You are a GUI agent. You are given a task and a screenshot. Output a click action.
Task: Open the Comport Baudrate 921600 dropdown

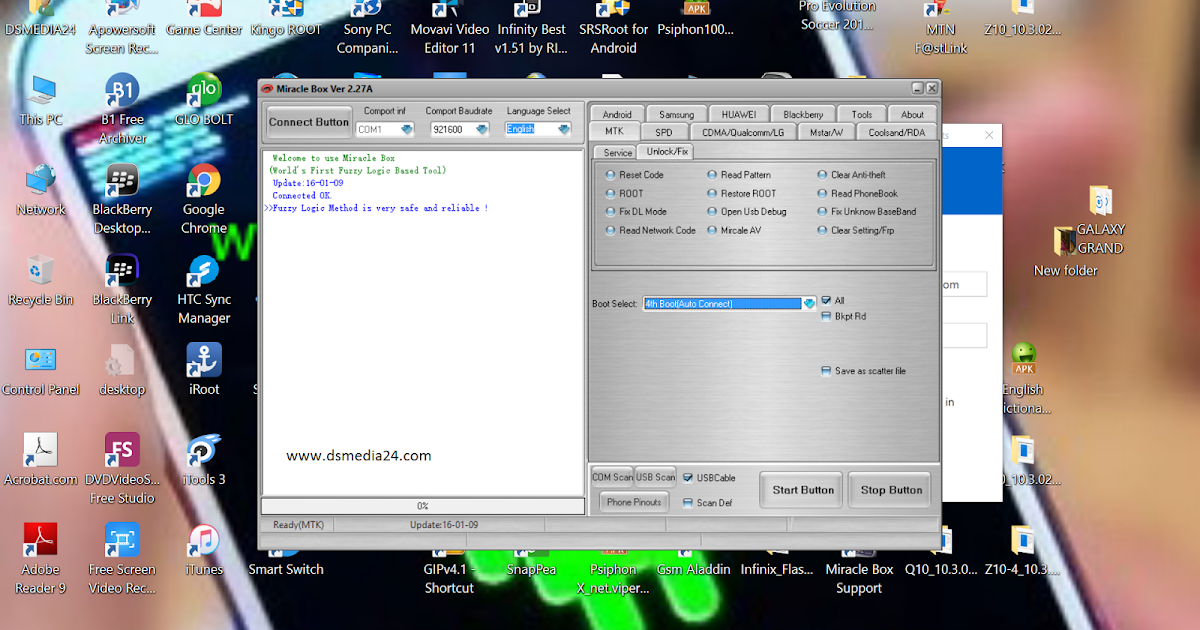(482, 129)
